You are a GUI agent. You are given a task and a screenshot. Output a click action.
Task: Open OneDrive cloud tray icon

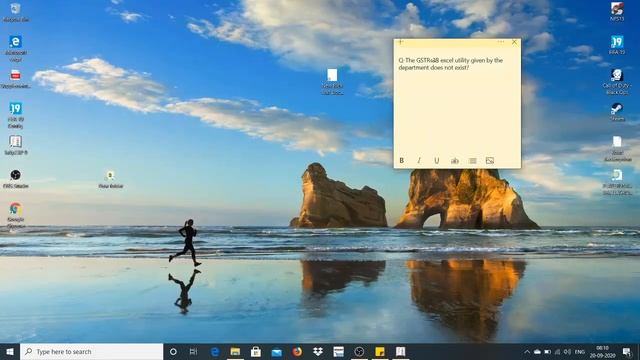point(537,351)
